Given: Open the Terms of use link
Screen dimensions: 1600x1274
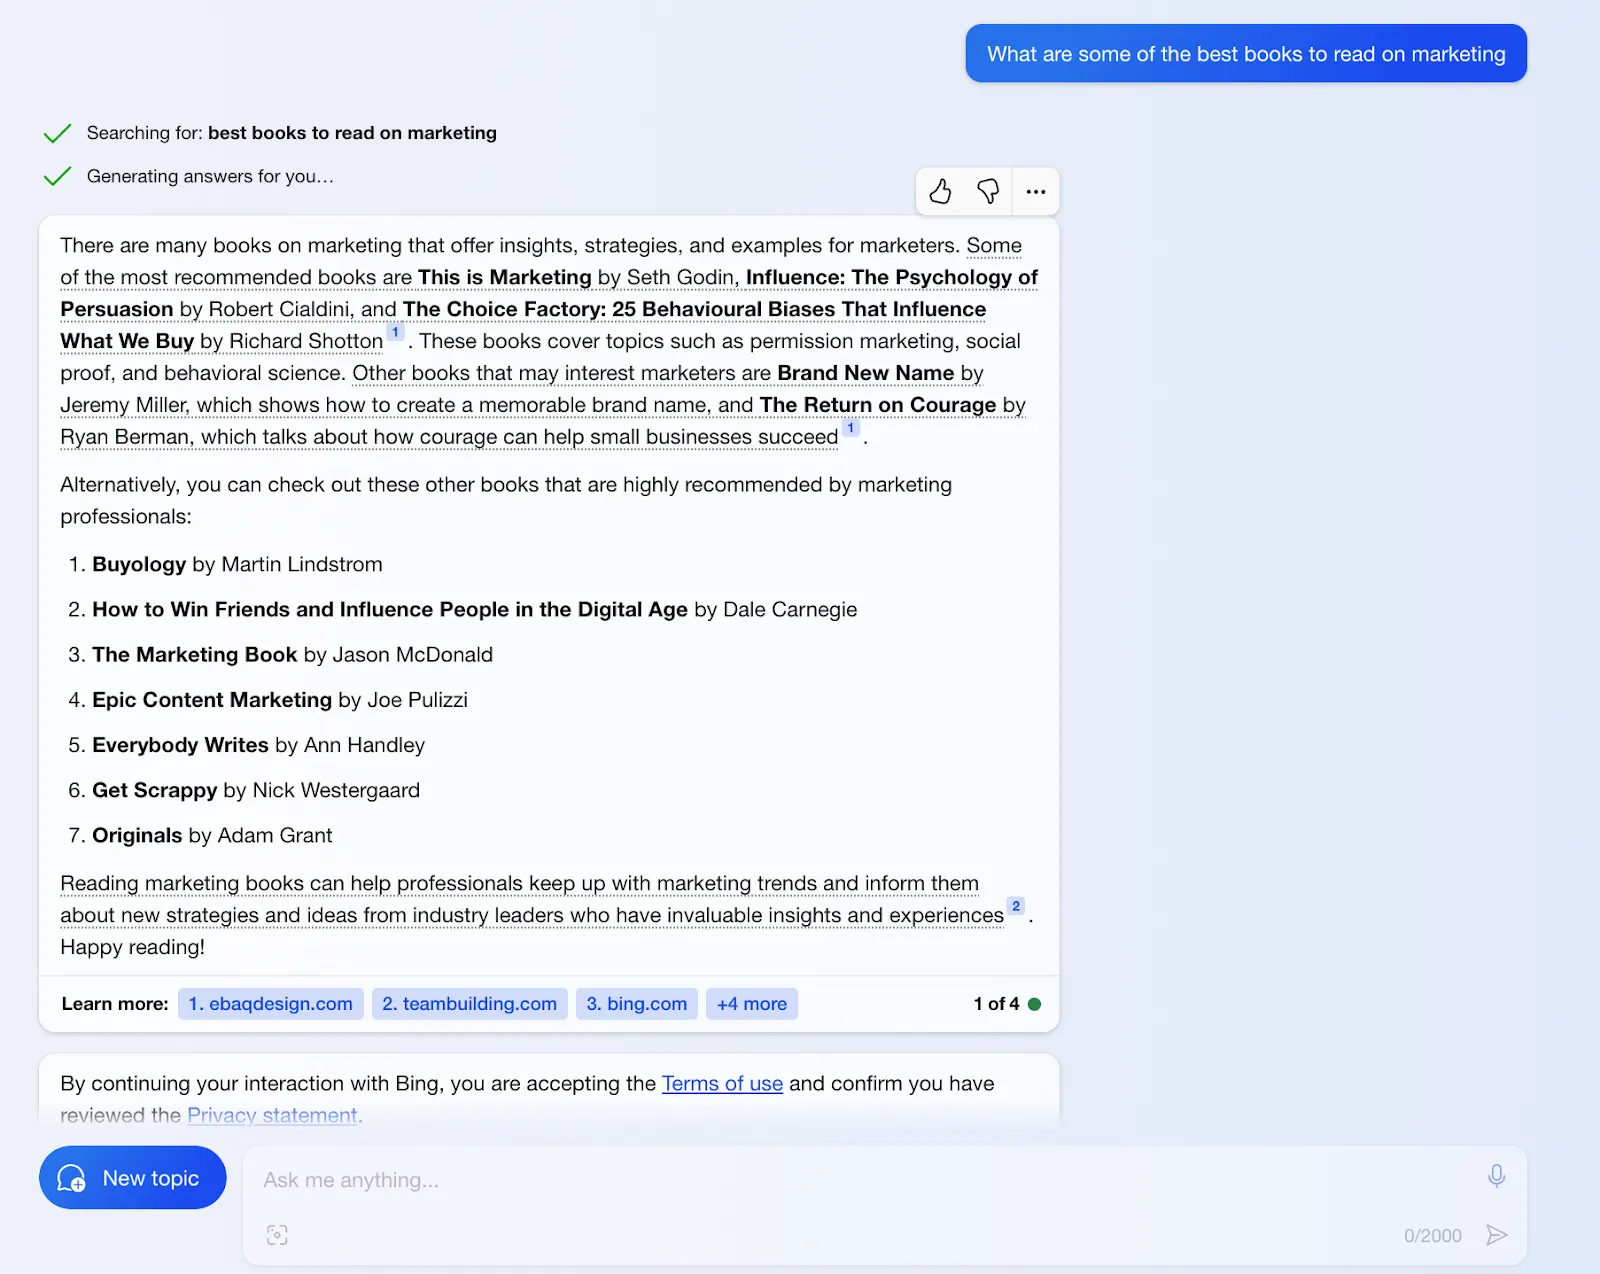Looking at the screenshot, I should 722,1084.
